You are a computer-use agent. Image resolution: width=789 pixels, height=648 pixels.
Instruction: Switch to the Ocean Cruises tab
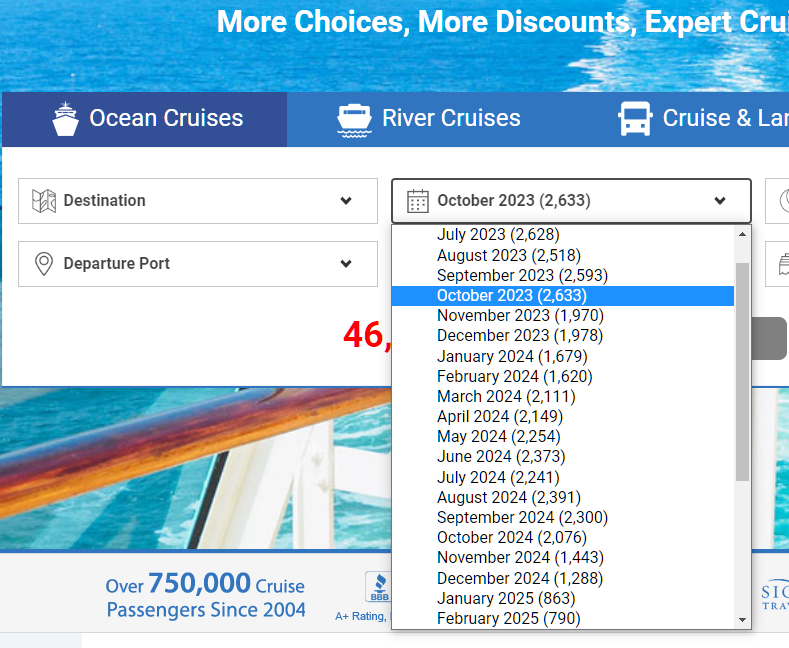click(x=144, y=119)
